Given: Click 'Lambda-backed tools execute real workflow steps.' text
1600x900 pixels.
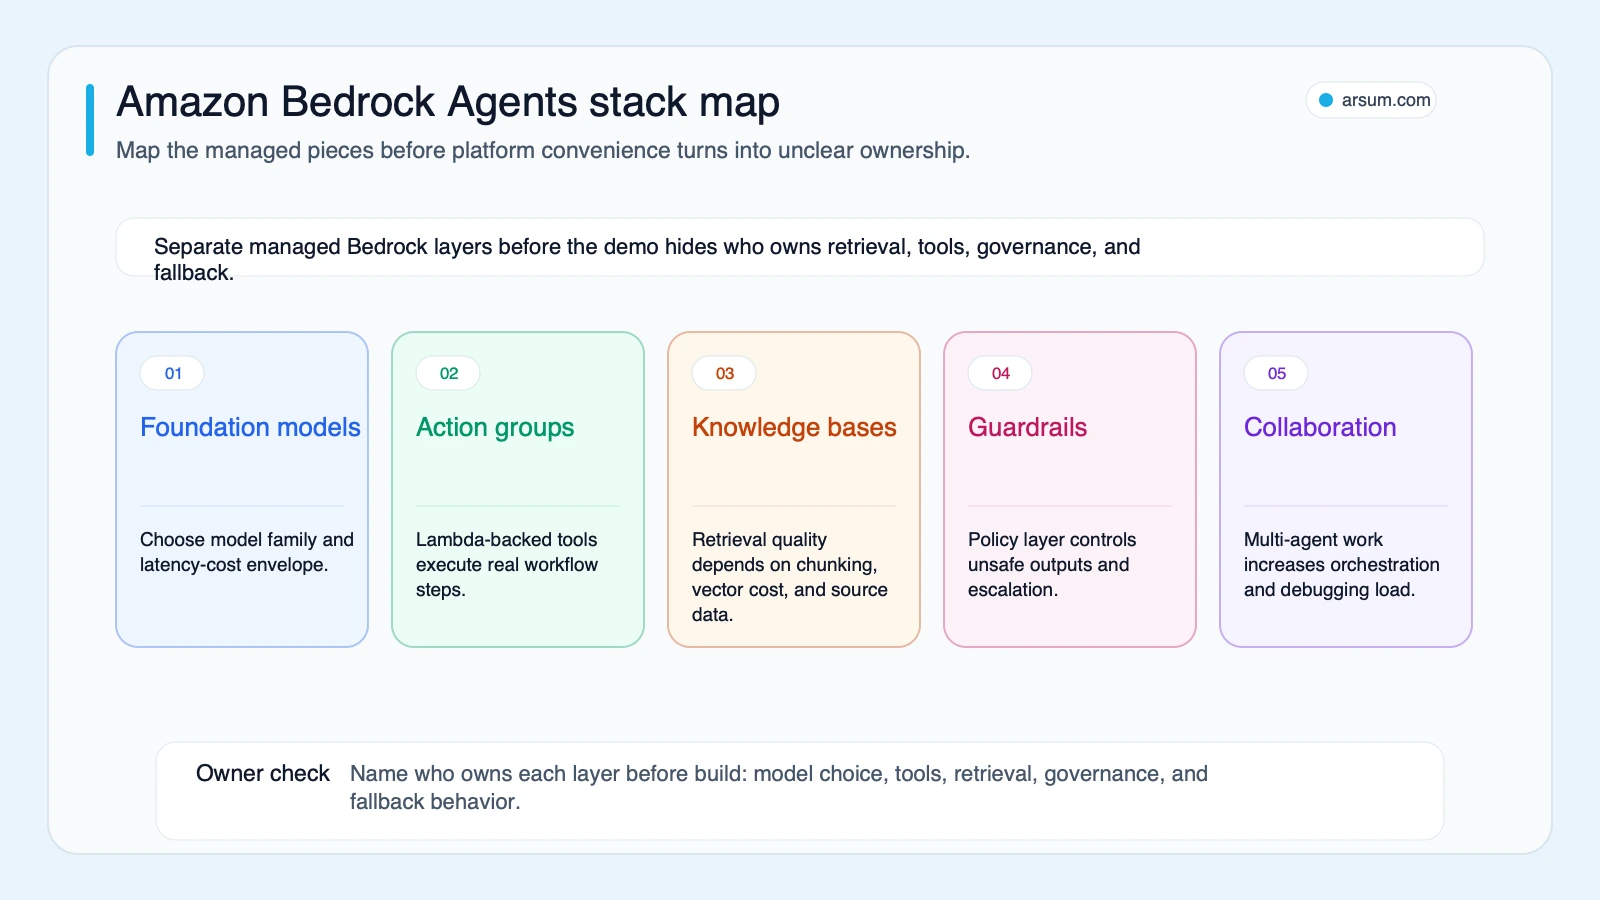Looking at the screenshot, I should [507, 565].
